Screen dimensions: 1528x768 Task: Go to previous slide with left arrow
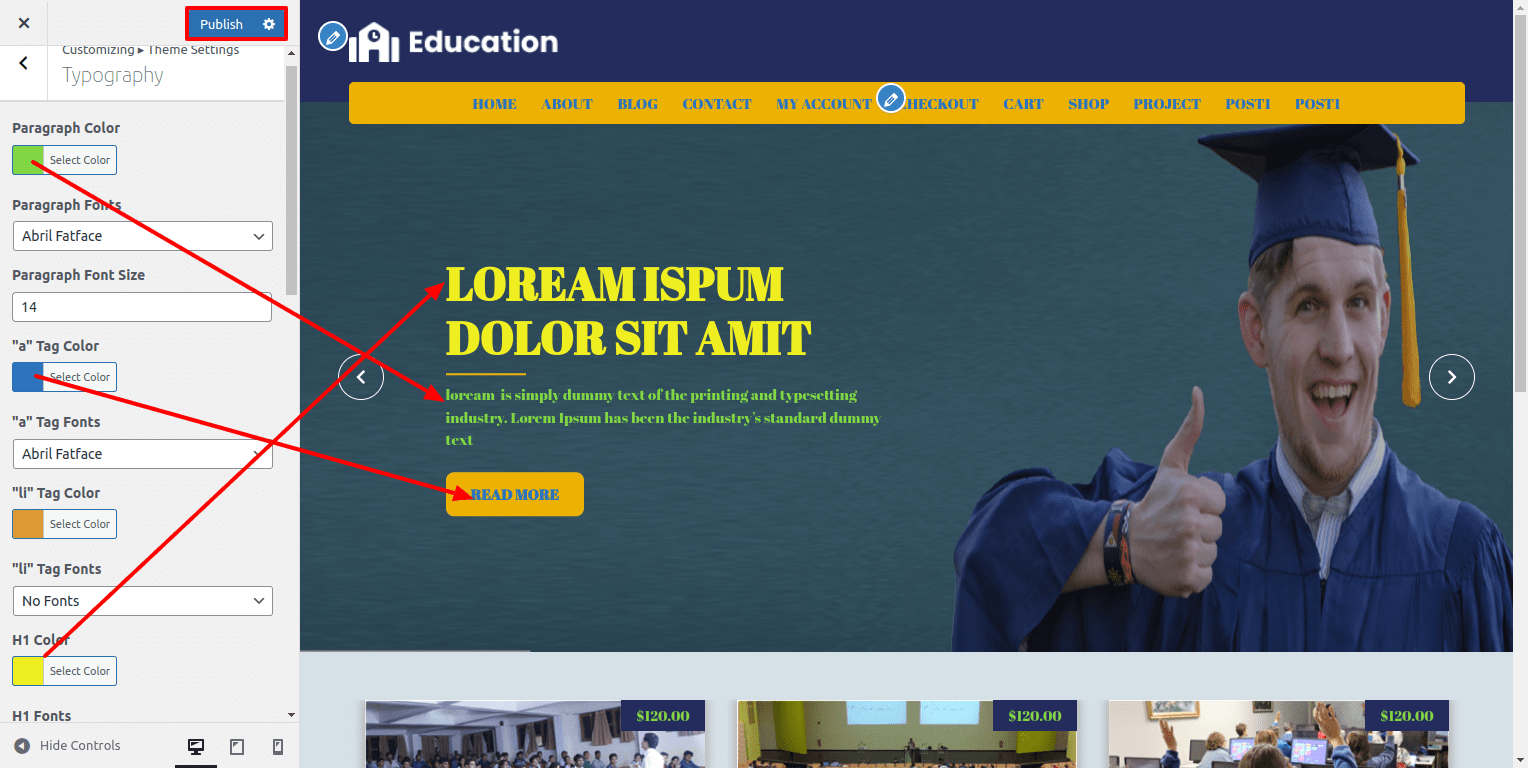click(x=361, y=377)
